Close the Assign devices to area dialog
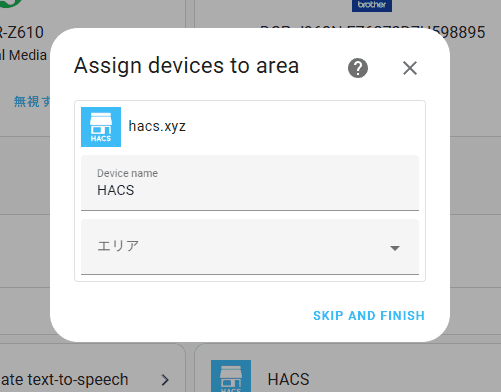The height and width of the screenshot is (392, 501). [410, 68]
